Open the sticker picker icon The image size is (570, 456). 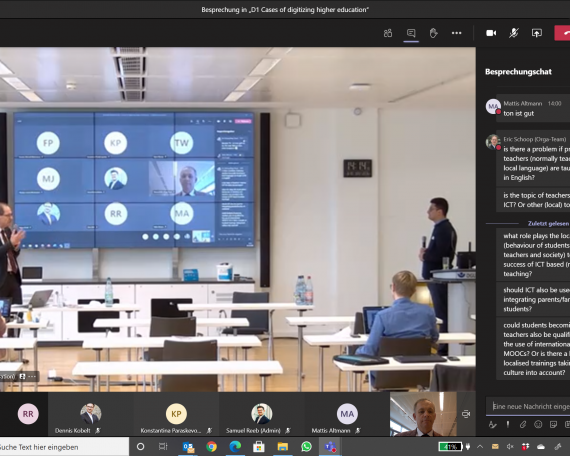pyautogui.click(x=553, y=424)
